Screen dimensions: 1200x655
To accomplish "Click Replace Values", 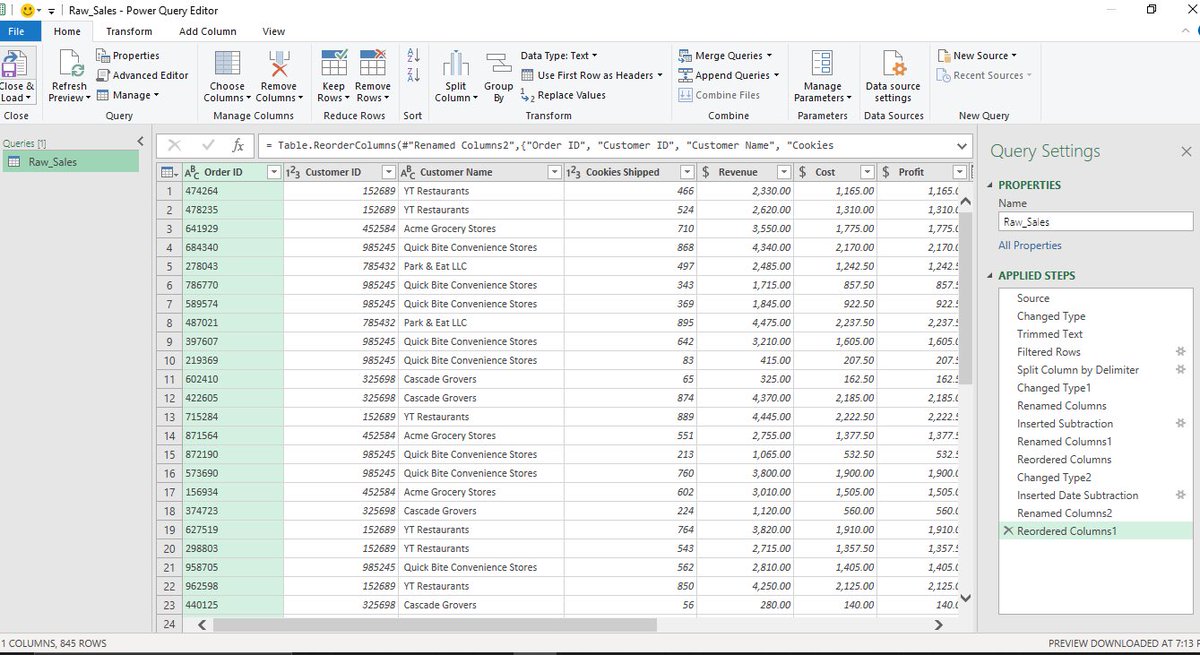I will click(x=563, y=95).
